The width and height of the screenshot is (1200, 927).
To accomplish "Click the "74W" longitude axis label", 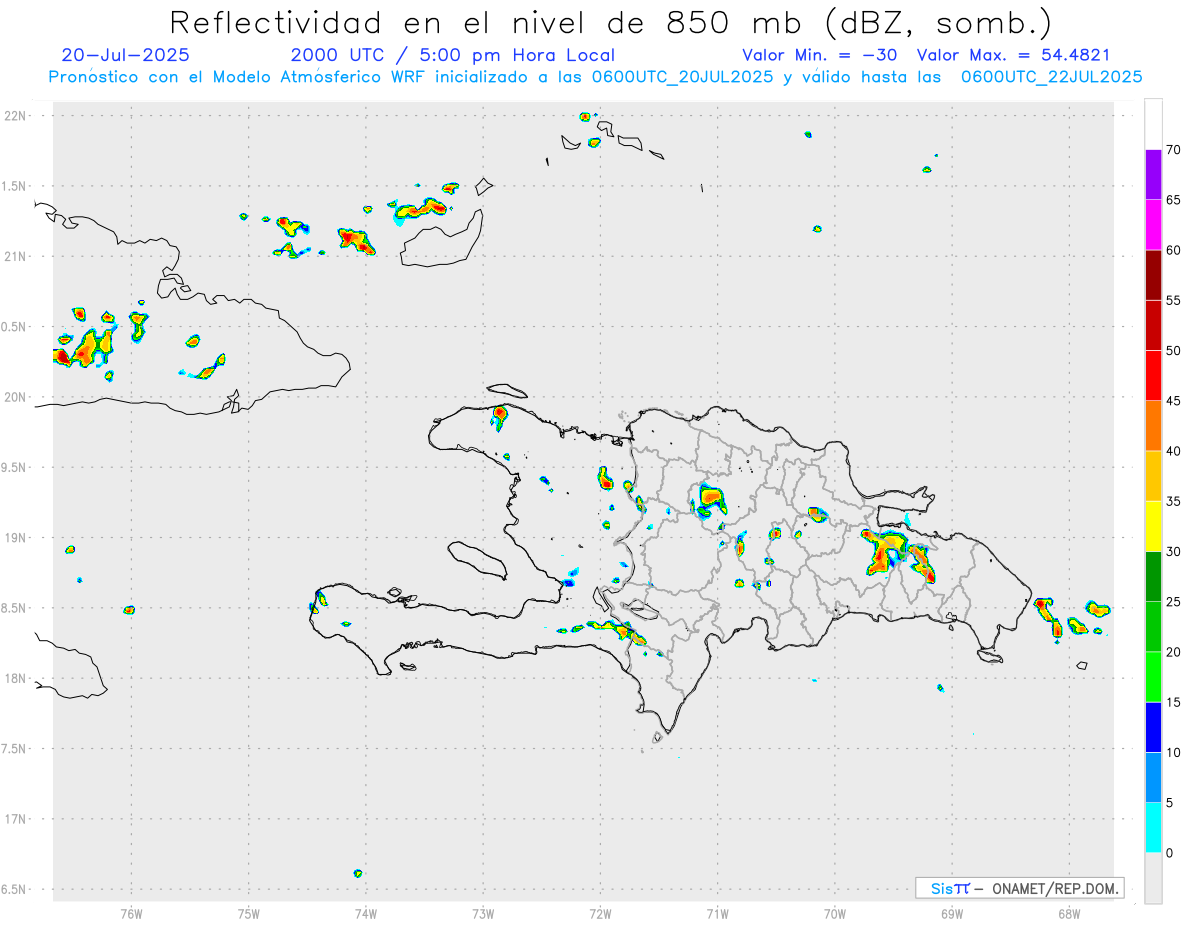I will (x=365, y=913).
